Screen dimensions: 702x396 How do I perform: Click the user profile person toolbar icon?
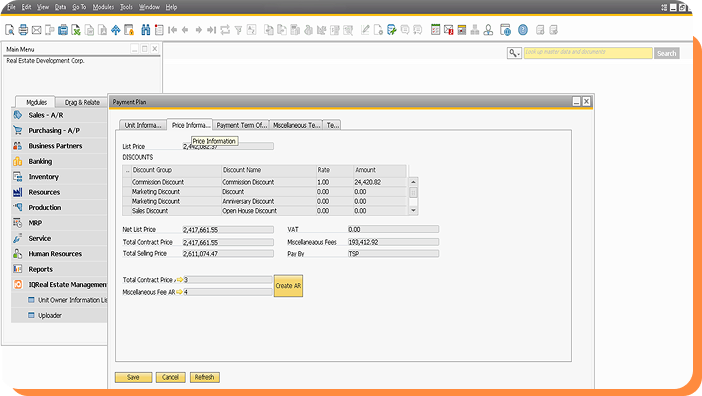pos(488,30)
